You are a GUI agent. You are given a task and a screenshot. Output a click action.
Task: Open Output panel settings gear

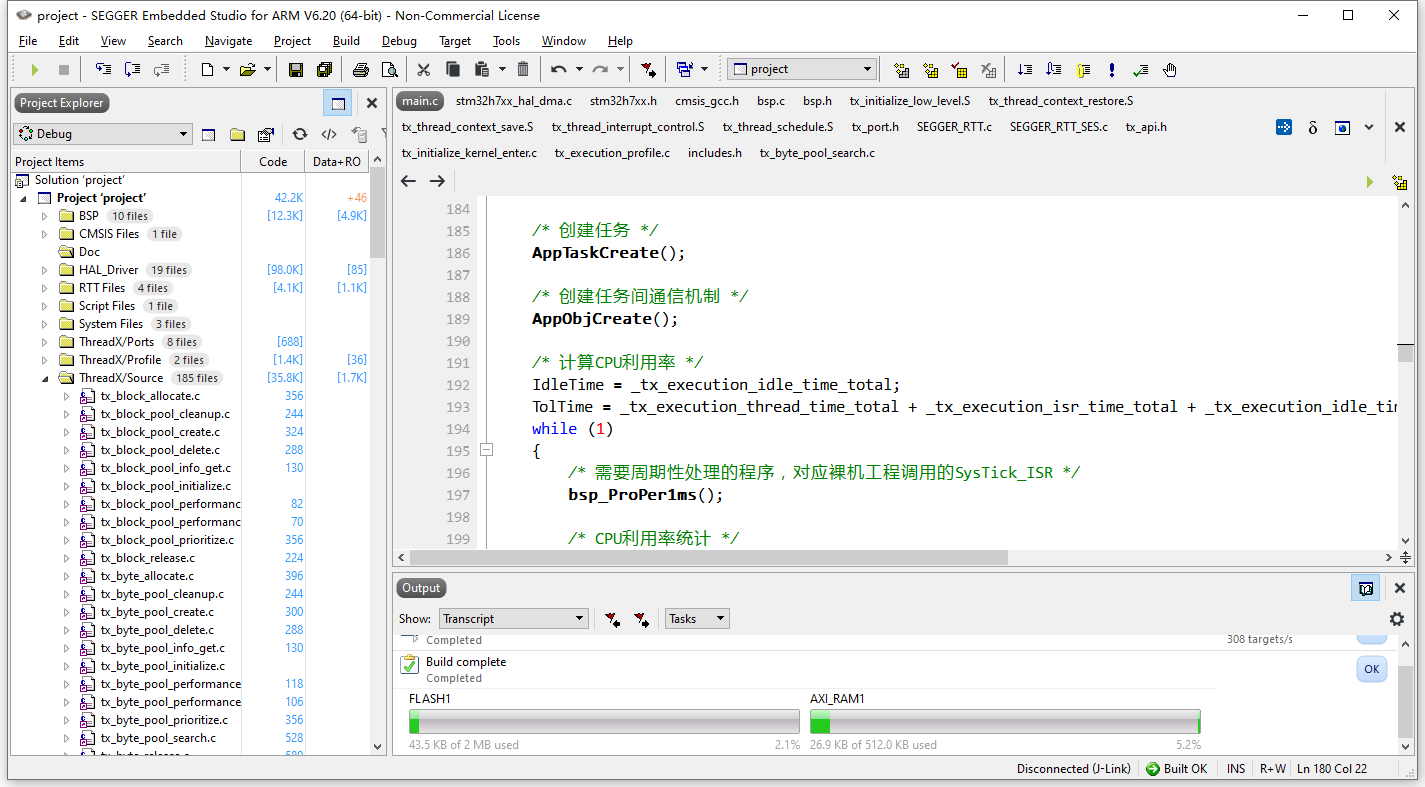click(1397, 619)
